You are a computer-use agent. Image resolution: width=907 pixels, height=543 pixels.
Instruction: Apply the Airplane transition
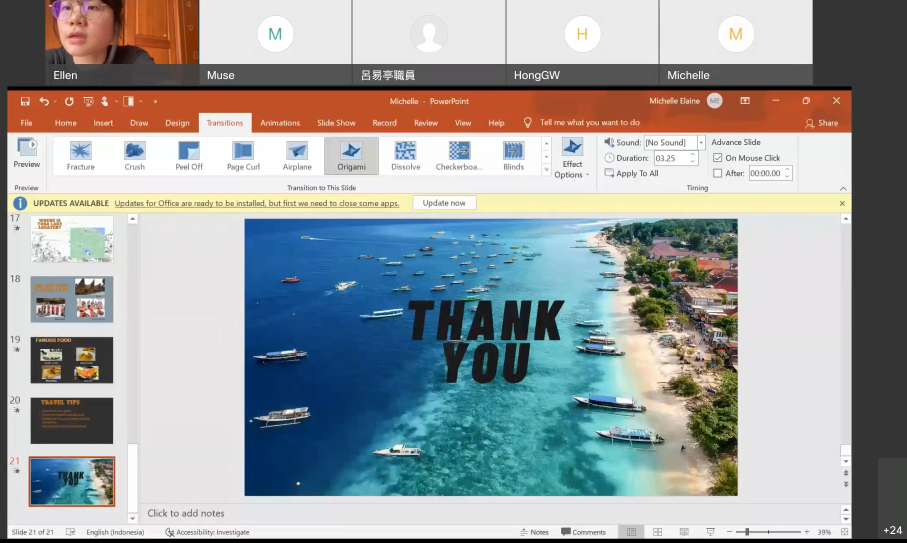(297, 156)
